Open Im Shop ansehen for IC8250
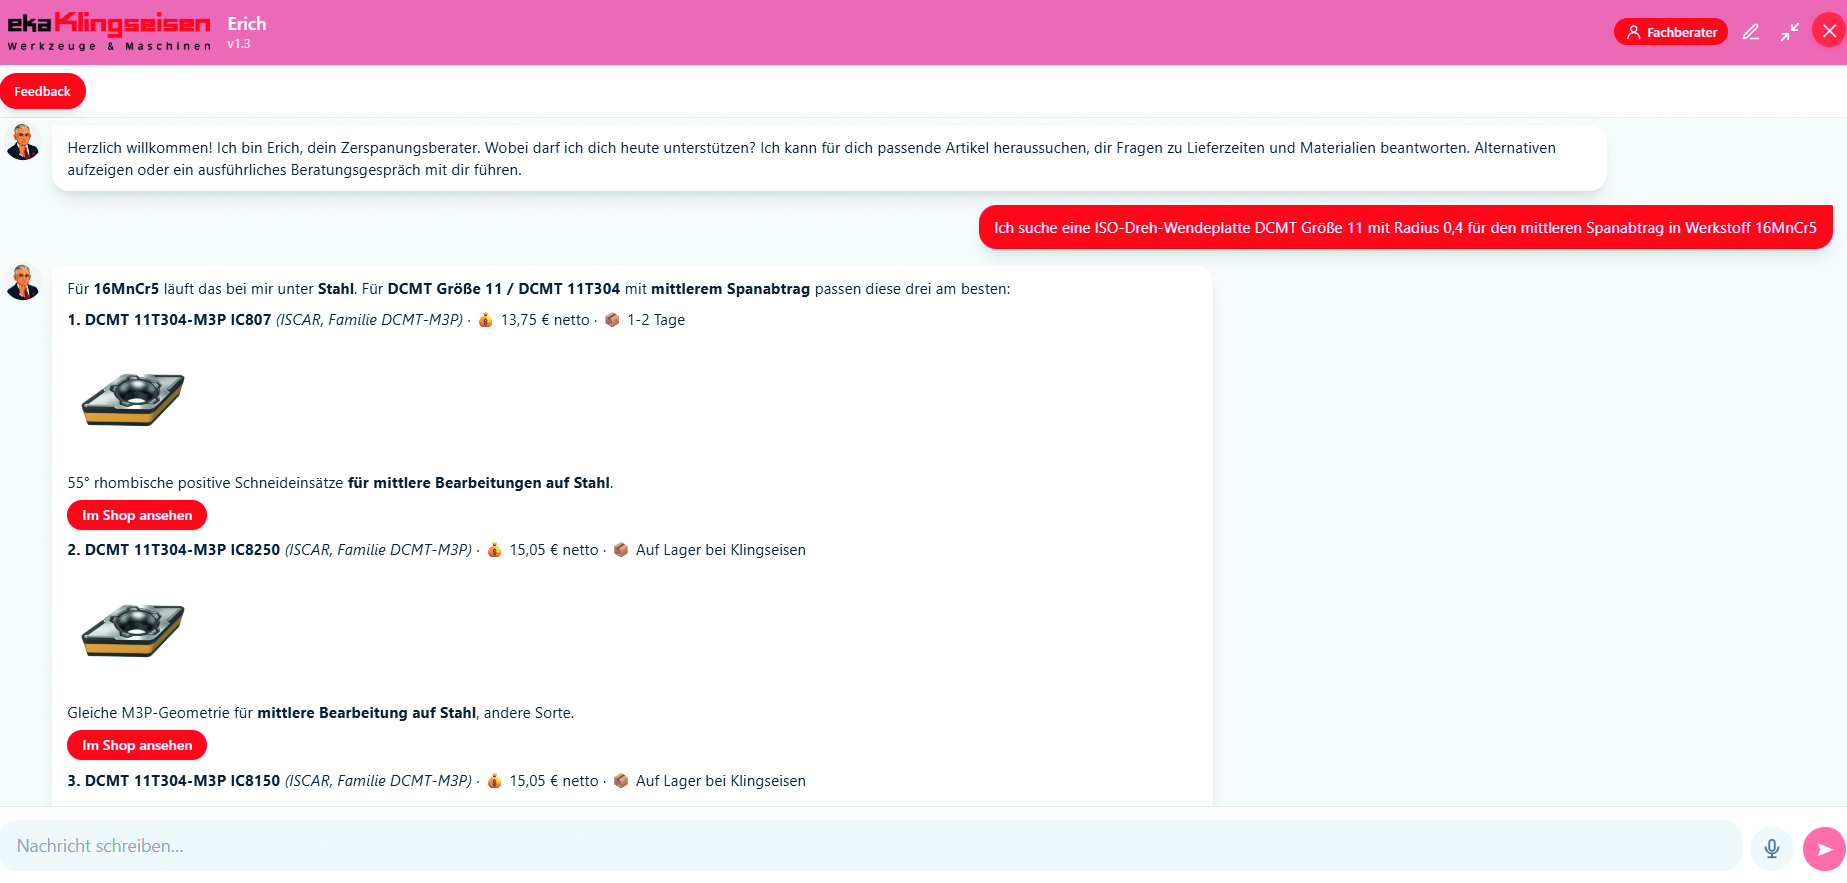 click(137, 745)
